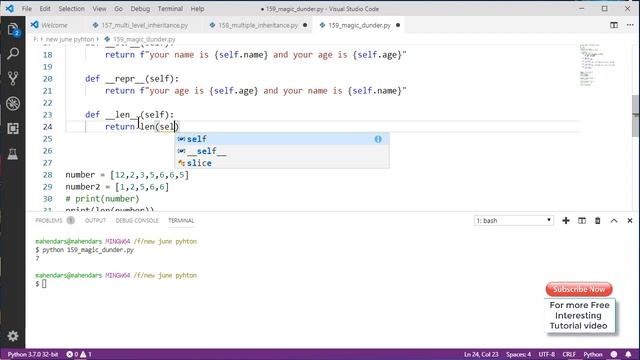Open the DEBUG CONSOLE panel tab
The width and height of the screenshot is (640, 360).
[x=137, y=220]
